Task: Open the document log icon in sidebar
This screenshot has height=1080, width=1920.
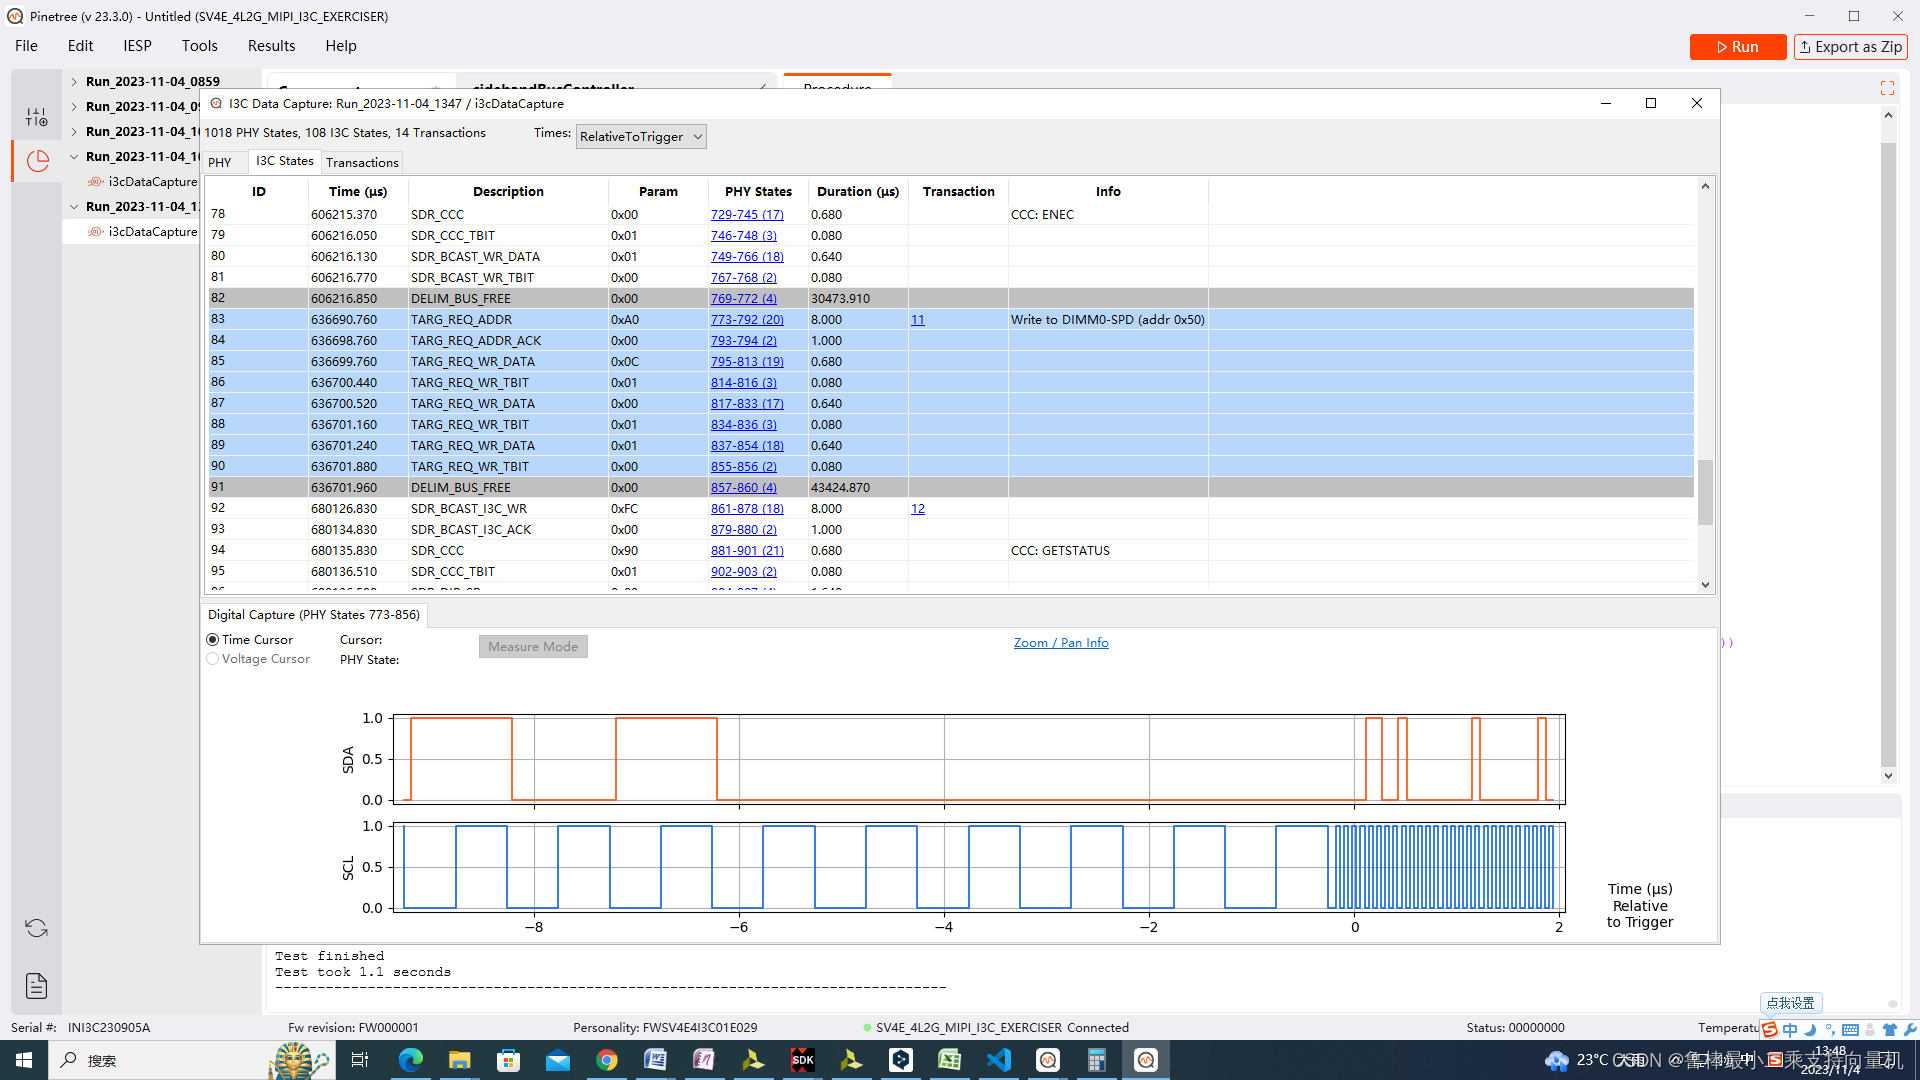Action: 37,986
